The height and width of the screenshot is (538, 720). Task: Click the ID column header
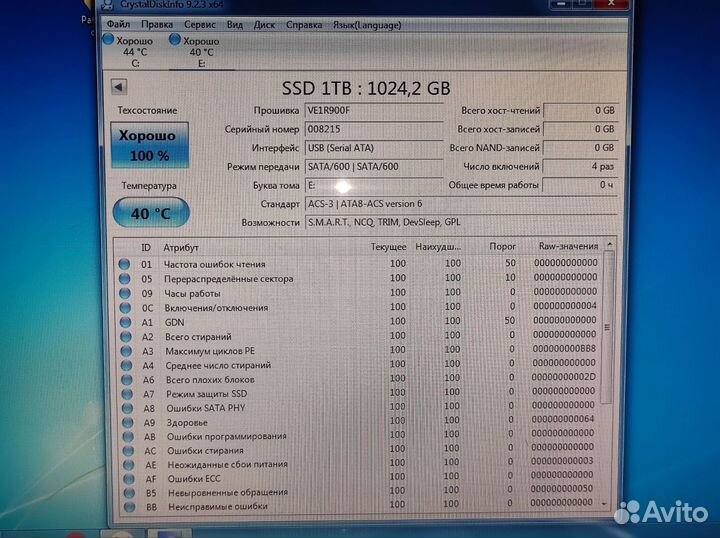click(146, 248)
